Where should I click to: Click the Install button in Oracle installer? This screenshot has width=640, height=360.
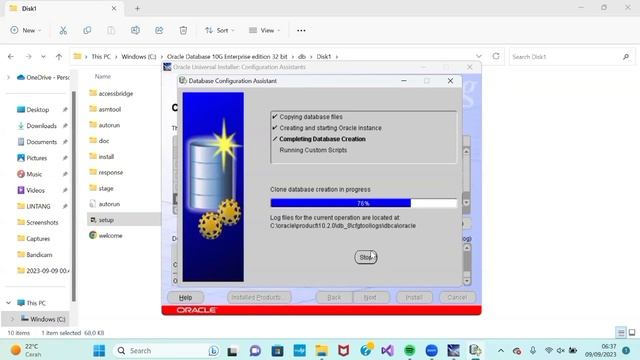pos(414,298)
